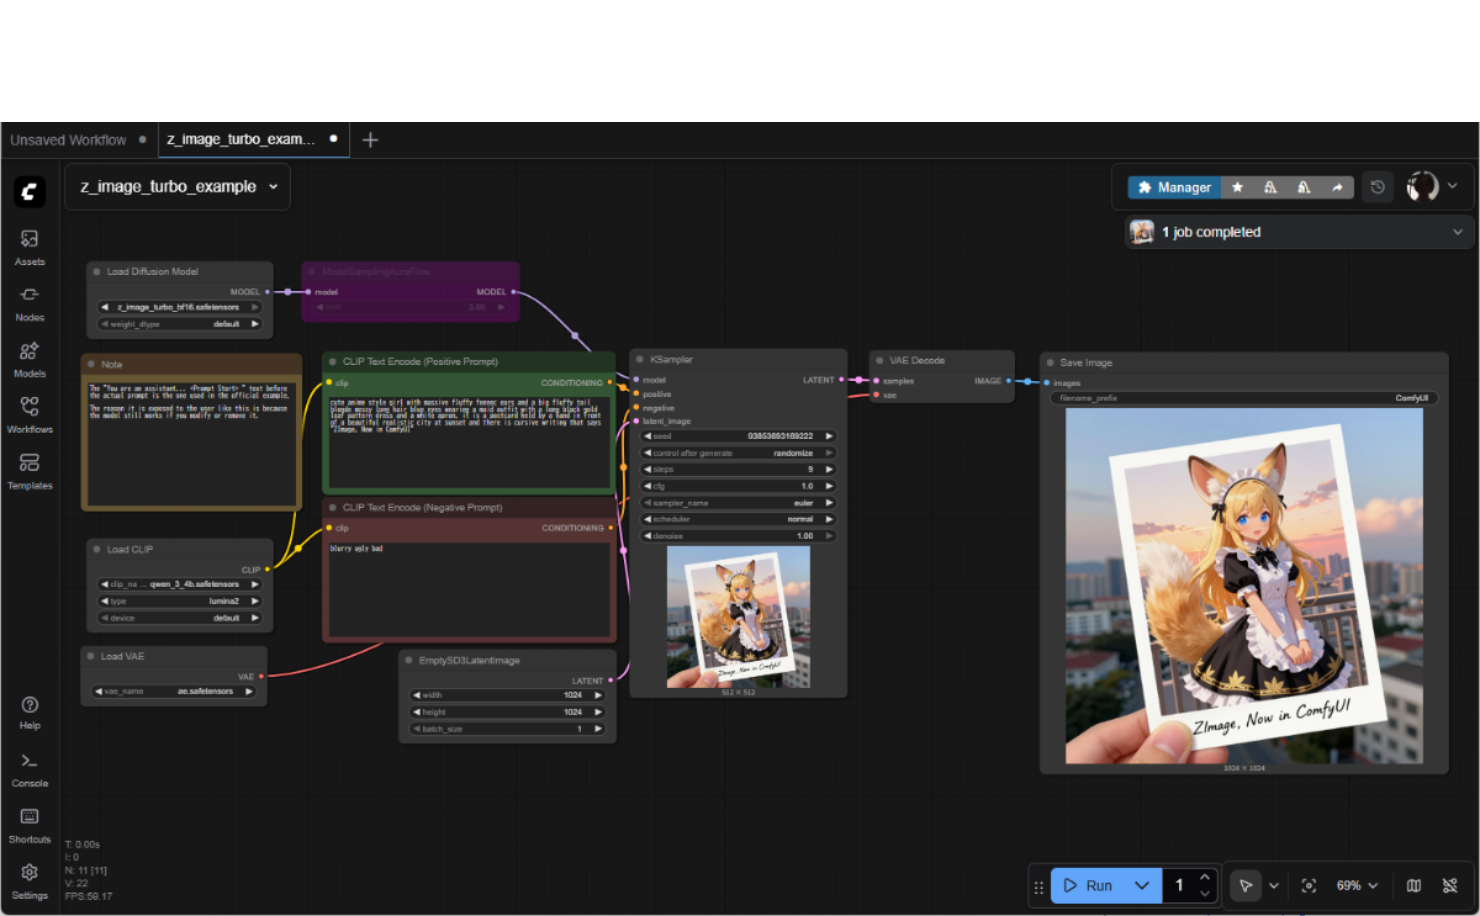This screenshot has width=1480, height=916.
Task: Collapse the Load Diffusion Model node
Action: click(x=97, y=272)
